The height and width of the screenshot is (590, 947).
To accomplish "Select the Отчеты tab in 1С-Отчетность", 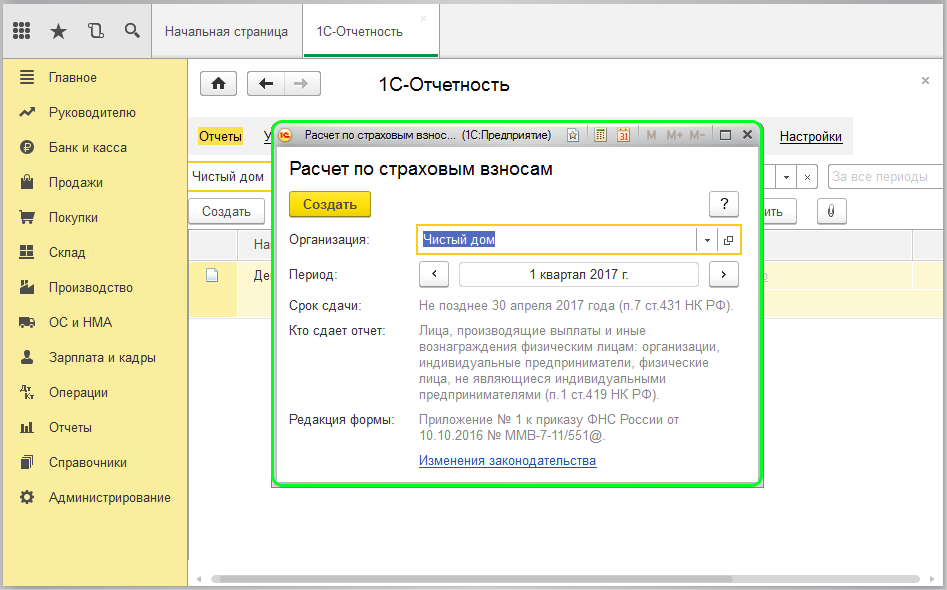I will (x=220, y=136).
